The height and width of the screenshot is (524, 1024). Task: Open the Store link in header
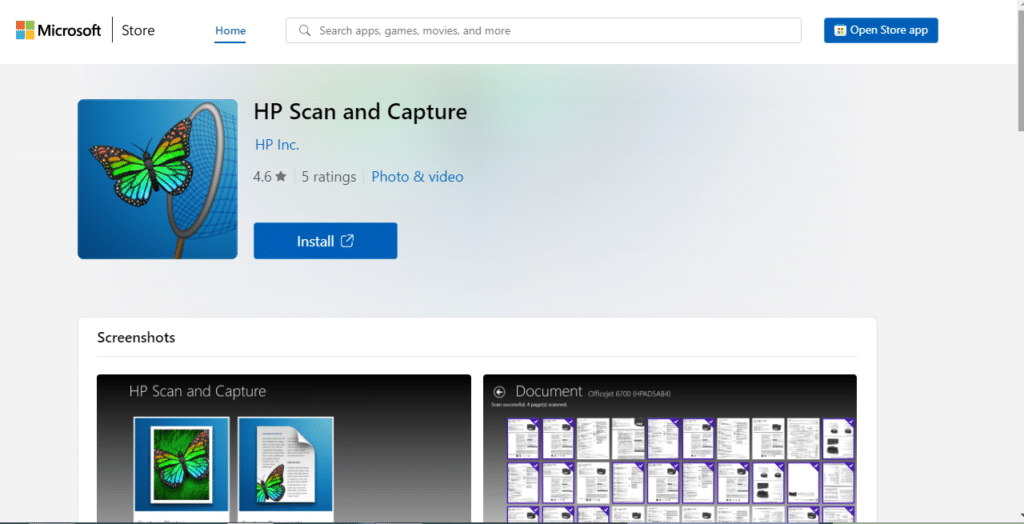click(138, 30)
